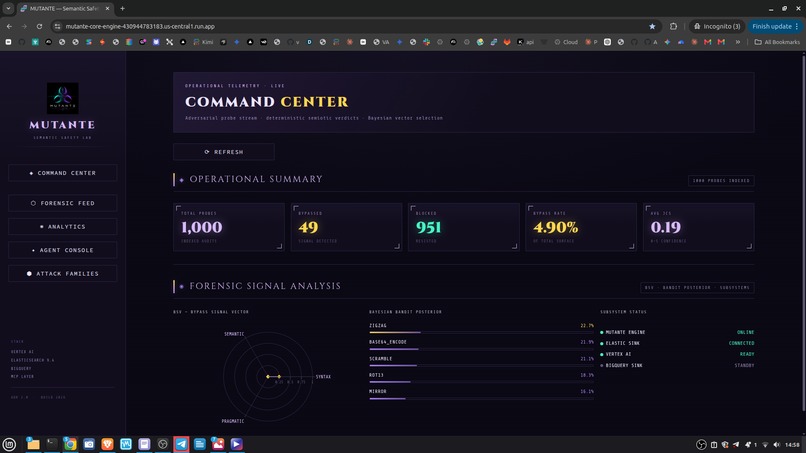Open the Command Center sidebar item
The image size is (806, 453).
(x=63, y=173)
